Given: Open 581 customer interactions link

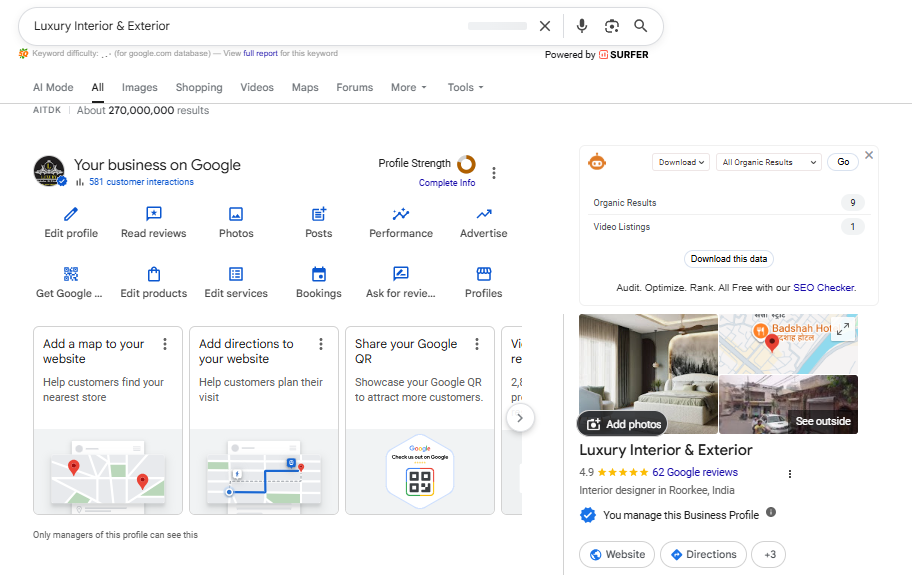Looking at the screenshot, I should [x=141, y=182].
